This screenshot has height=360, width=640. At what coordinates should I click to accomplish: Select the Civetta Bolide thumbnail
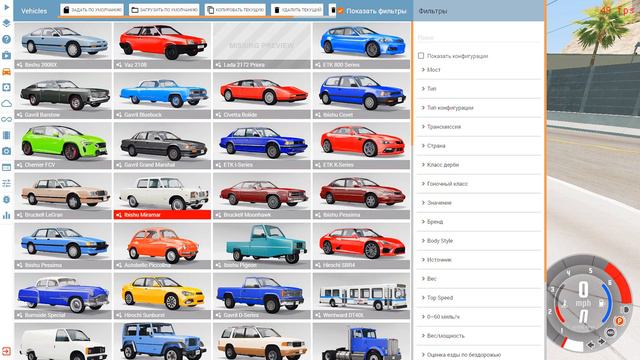(x=262, y=96)
